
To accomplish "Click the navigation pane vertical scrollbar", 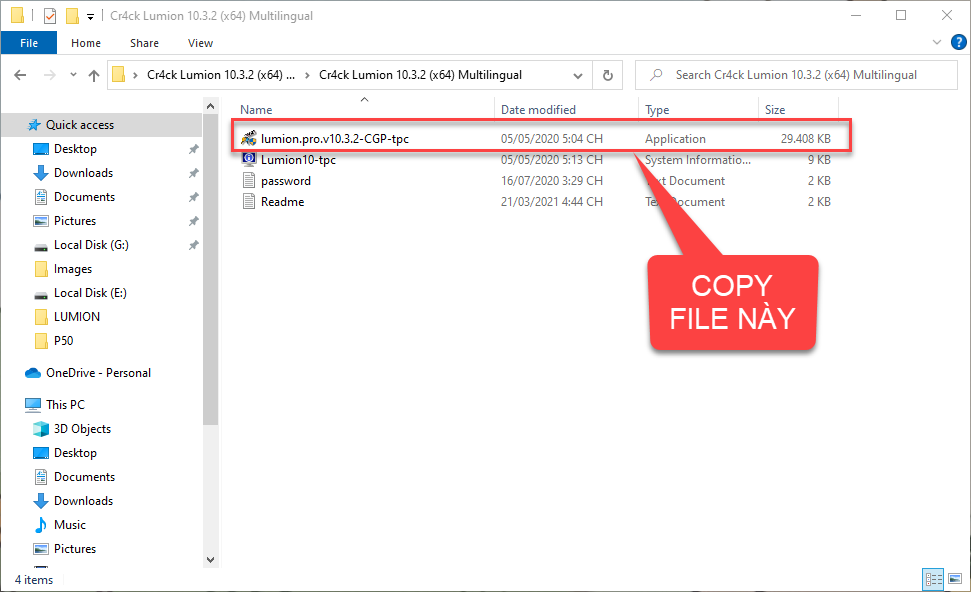I will pos(210,300).
